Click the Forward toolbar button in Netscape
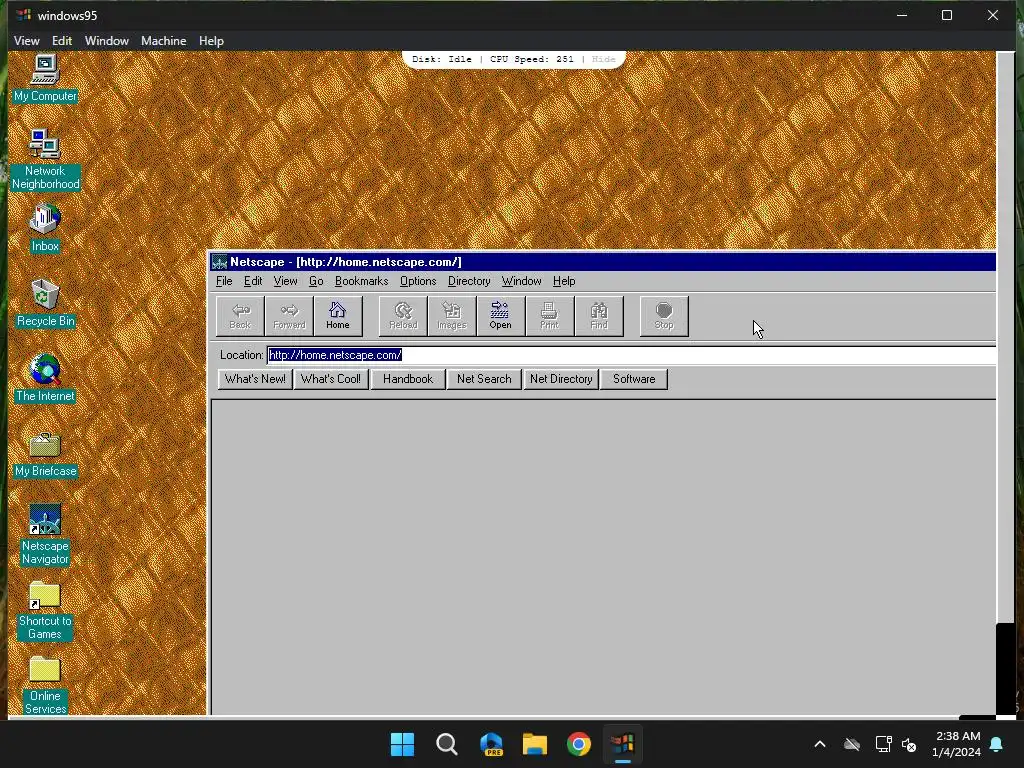 [289, 316]
